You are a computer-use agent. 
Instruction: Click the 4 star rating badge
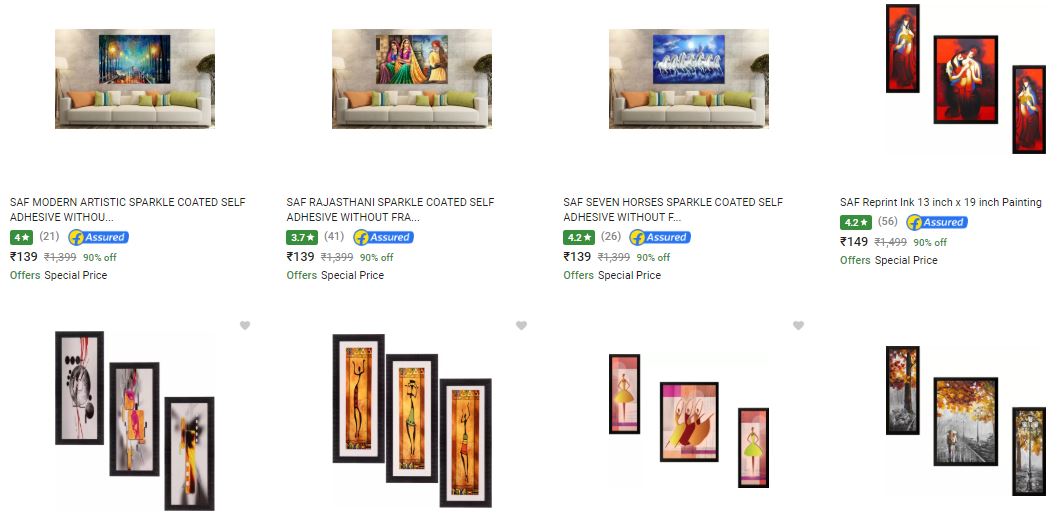coord(21,238)
